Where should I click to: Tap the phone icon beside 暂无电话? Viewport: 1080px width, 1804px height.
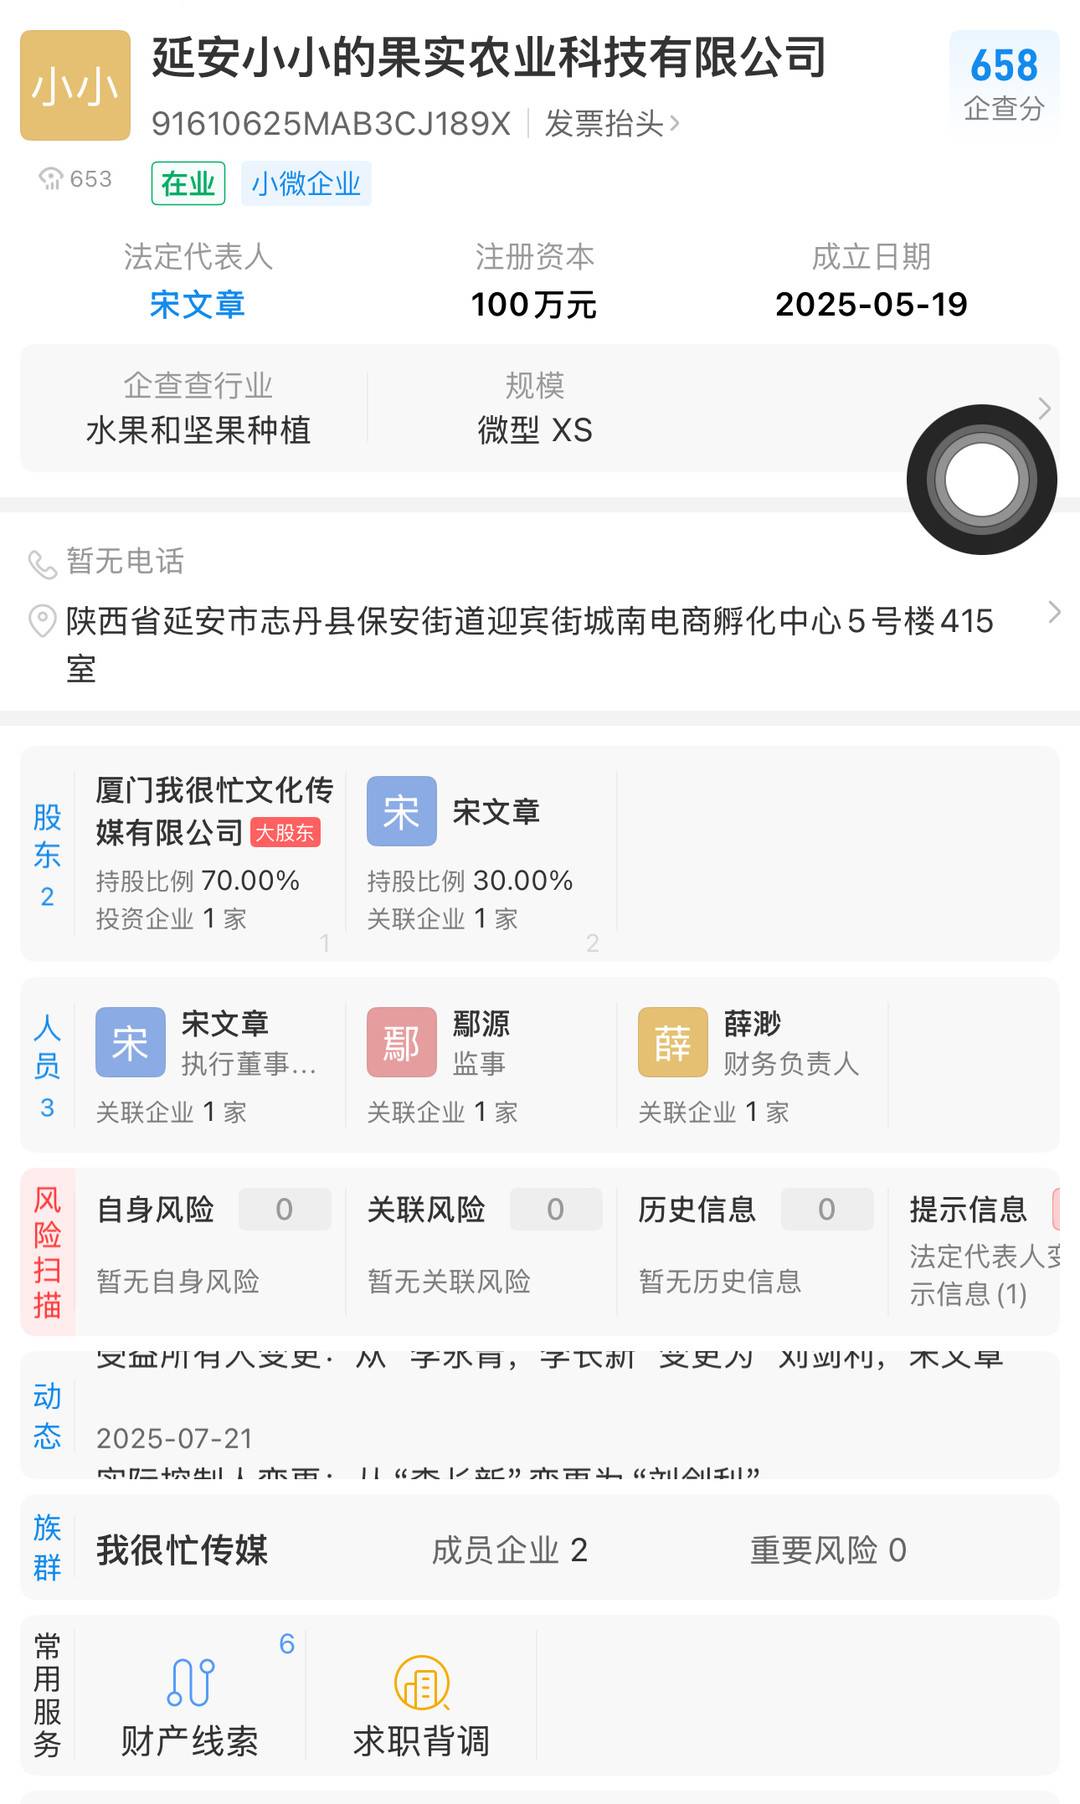[x=42, y=564]
